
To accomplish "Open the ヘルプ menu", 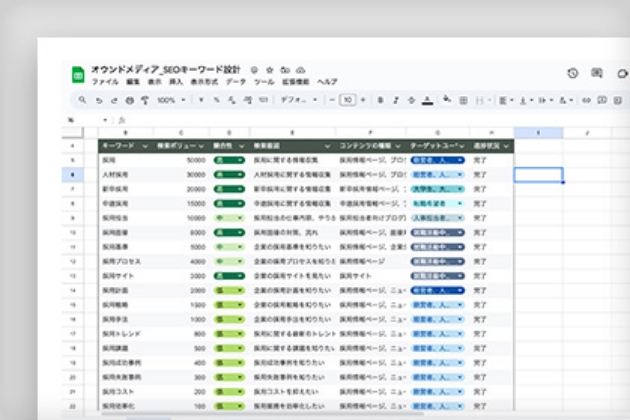I will pos(327,82).
